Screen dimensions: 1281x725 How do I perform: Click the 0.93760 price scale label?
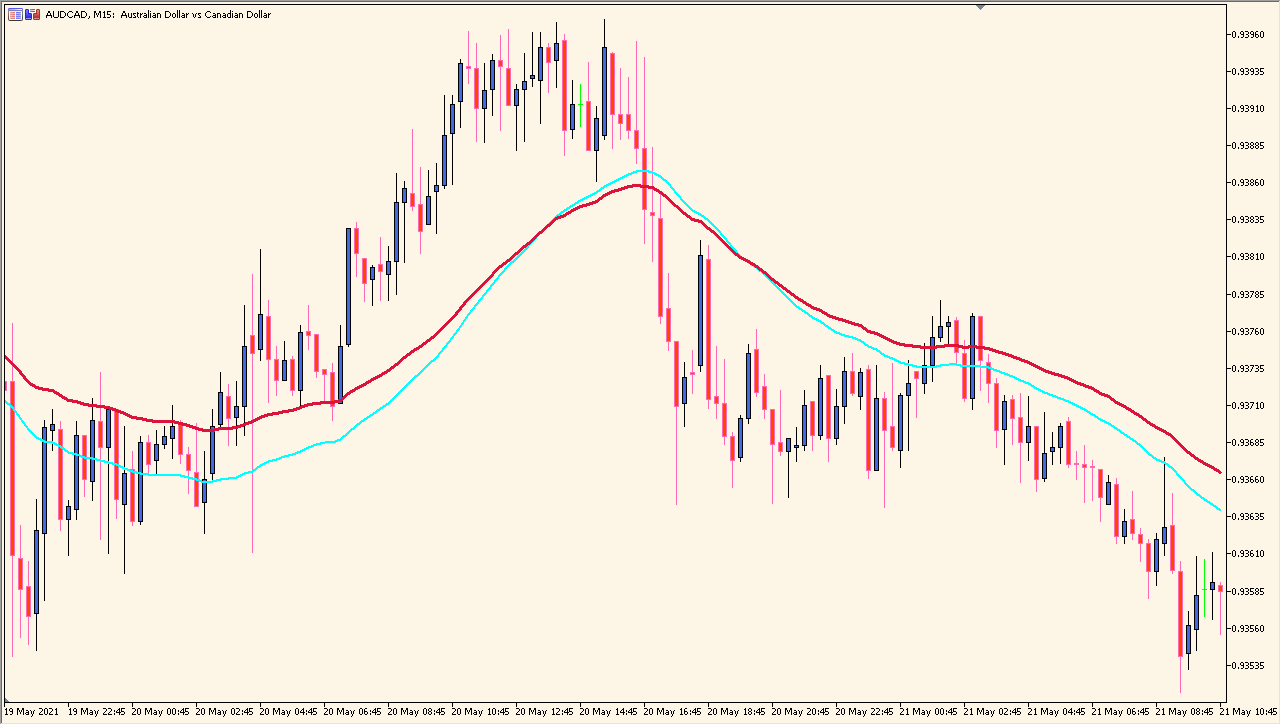(1250, 331)
